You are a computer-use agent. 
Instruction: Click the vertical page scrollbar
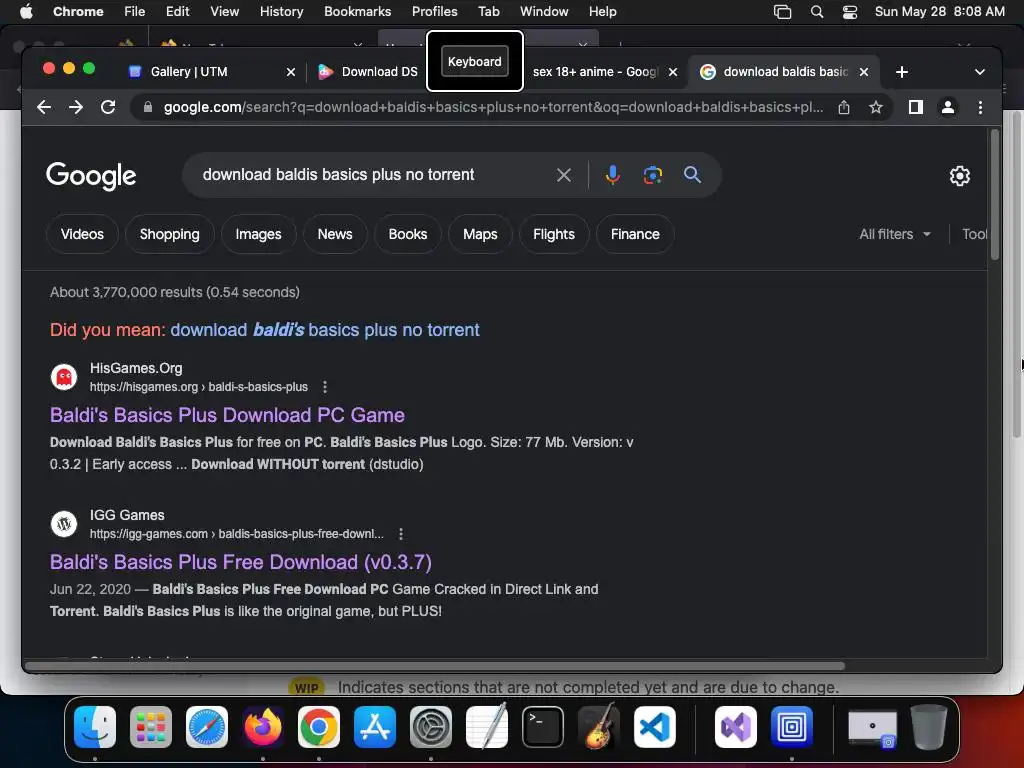click(995, 195)
